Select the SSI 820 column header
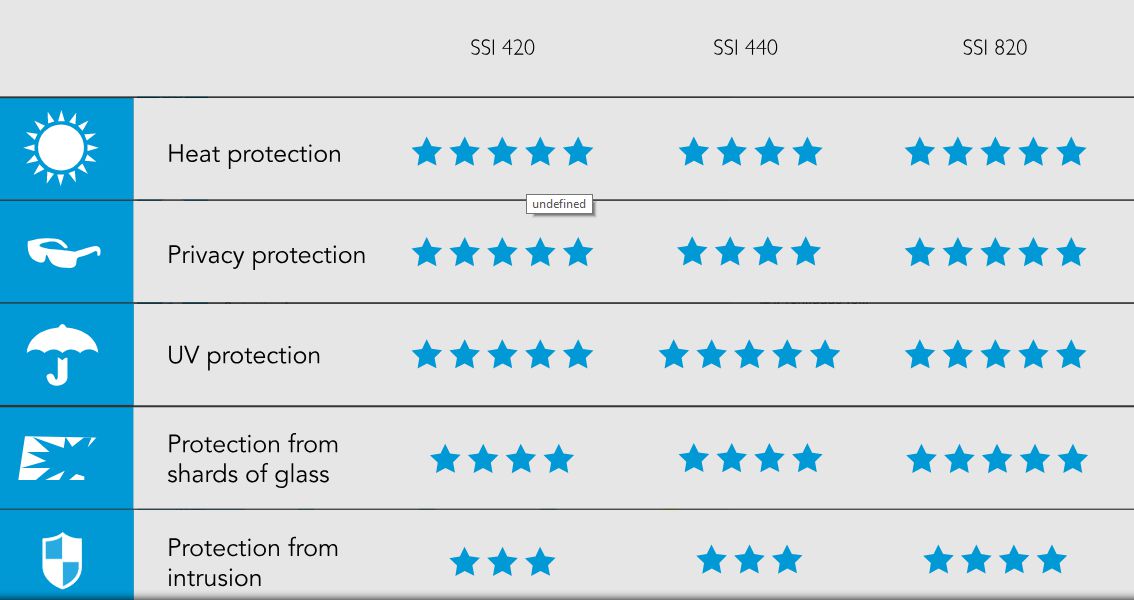Viewport: 1134px width, 600px height. (995, 48)
